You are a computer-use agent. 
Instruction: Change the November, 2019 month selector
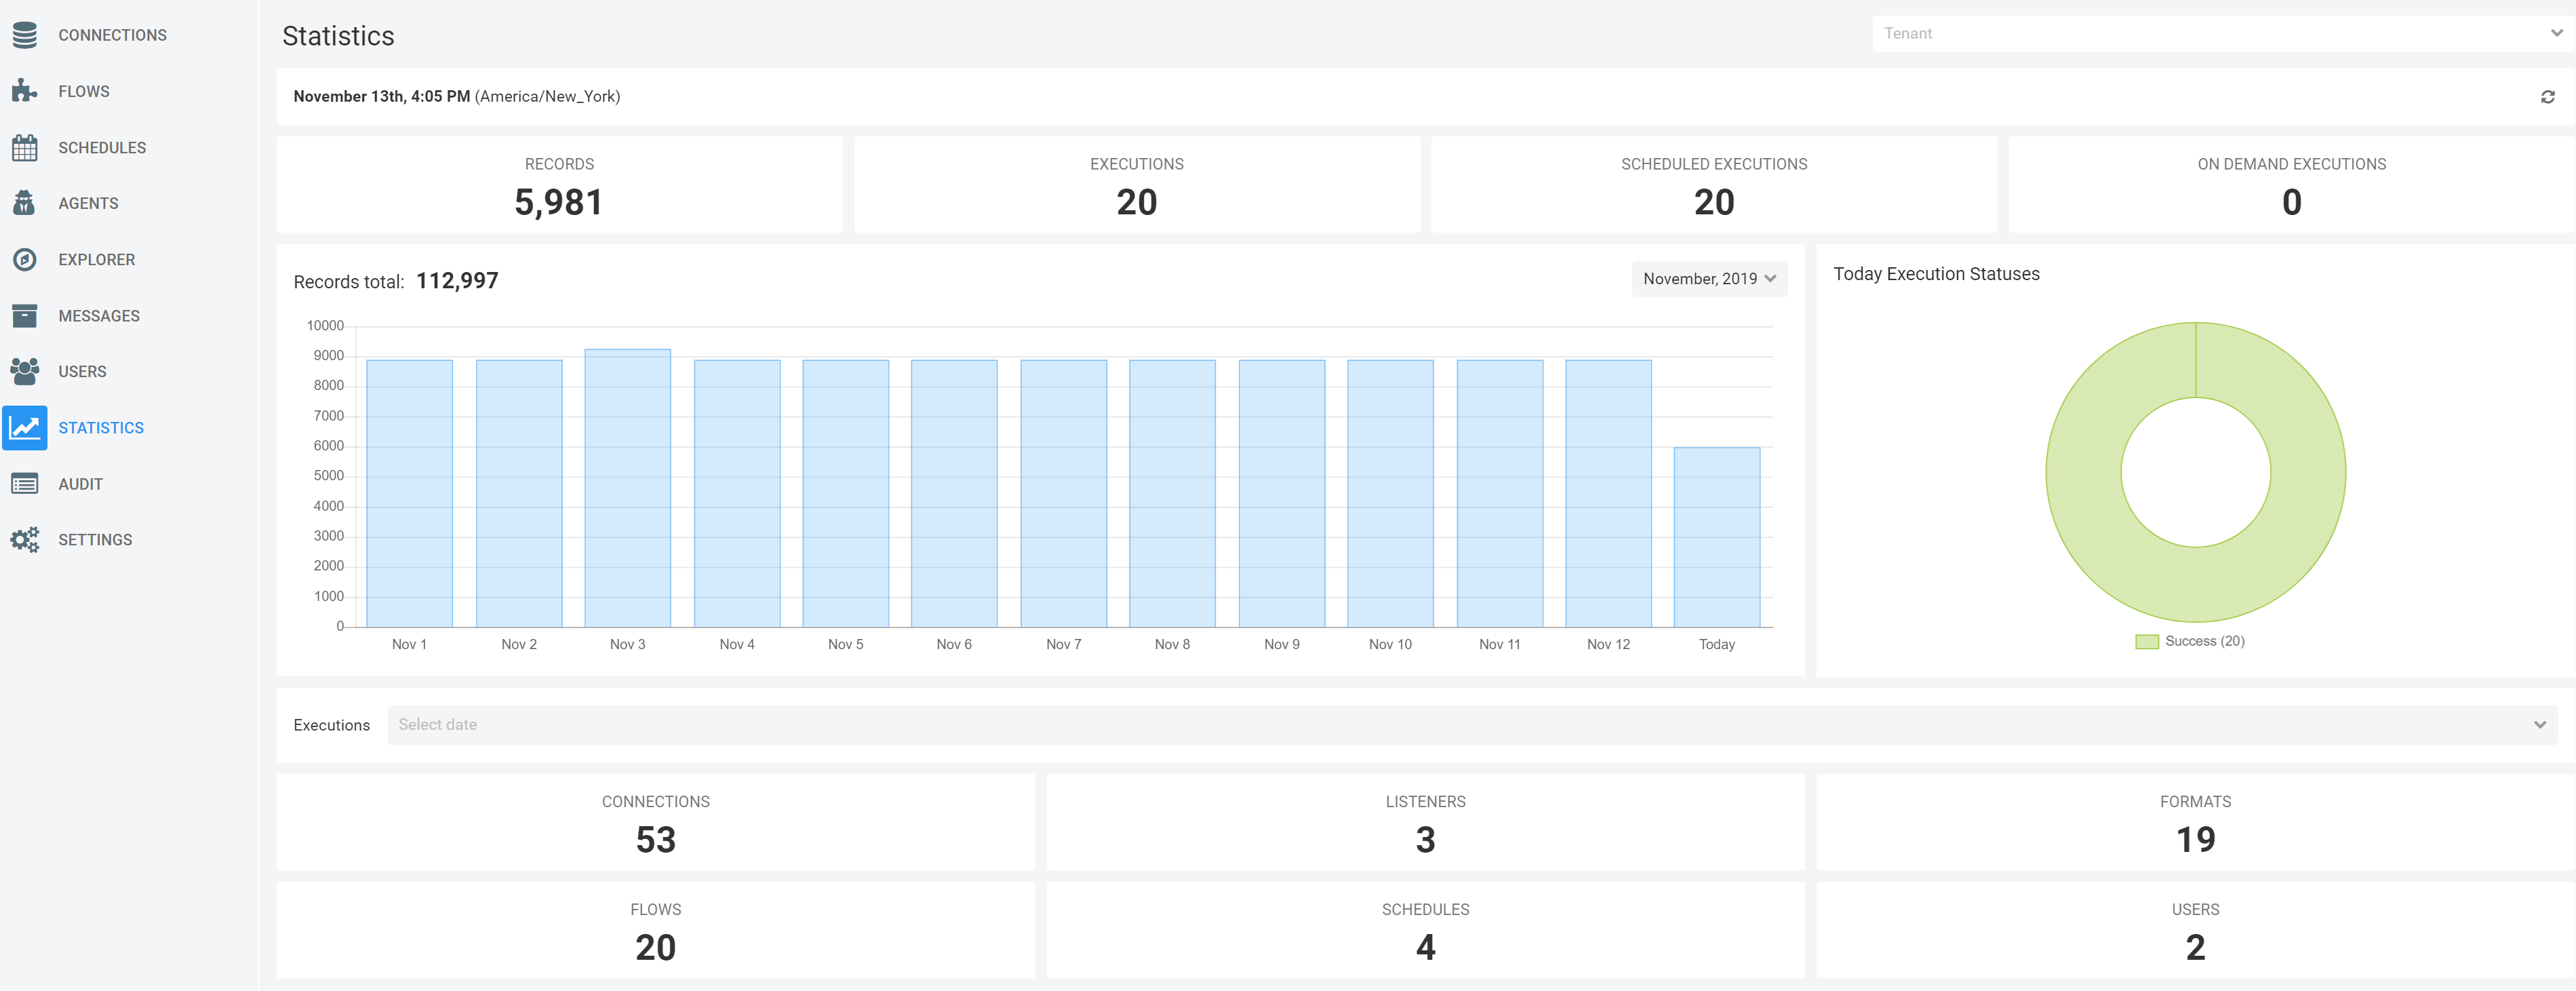coord(1709,279)
